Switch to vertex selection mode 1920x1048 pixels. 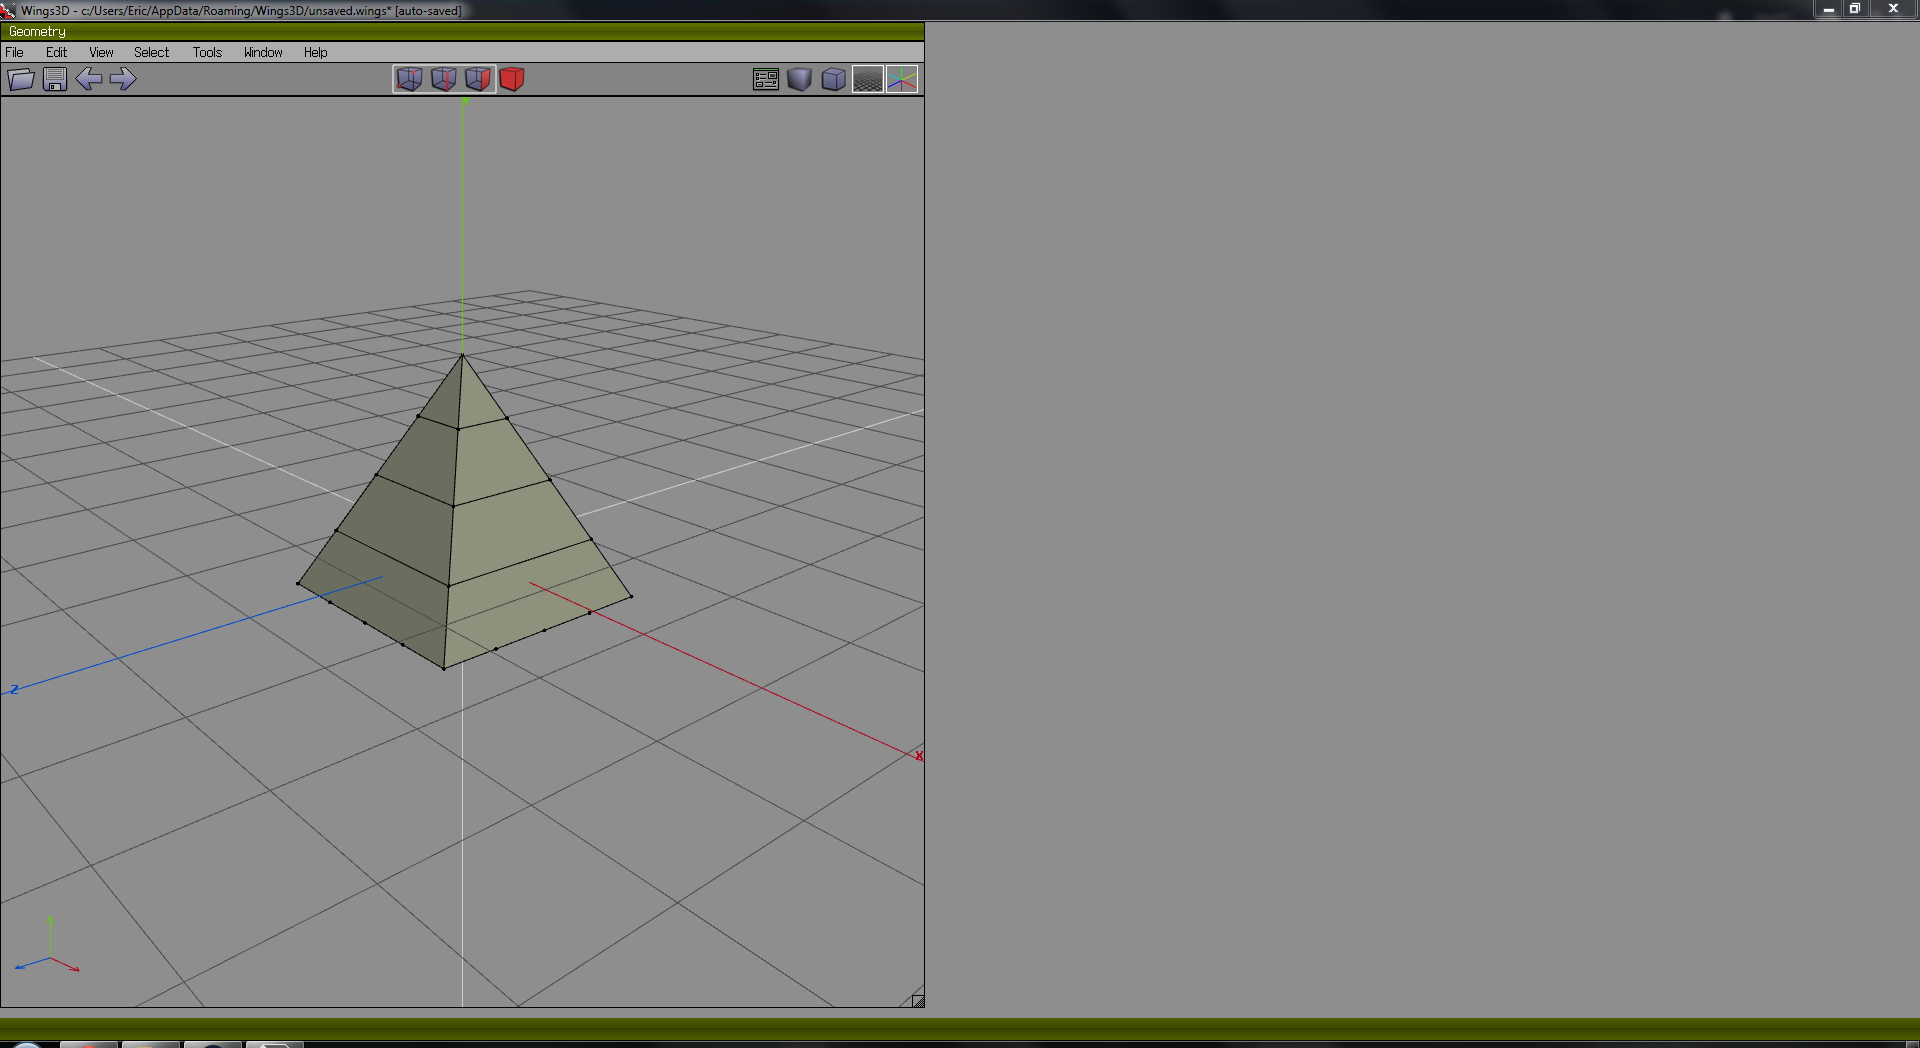tap(410, 79)
